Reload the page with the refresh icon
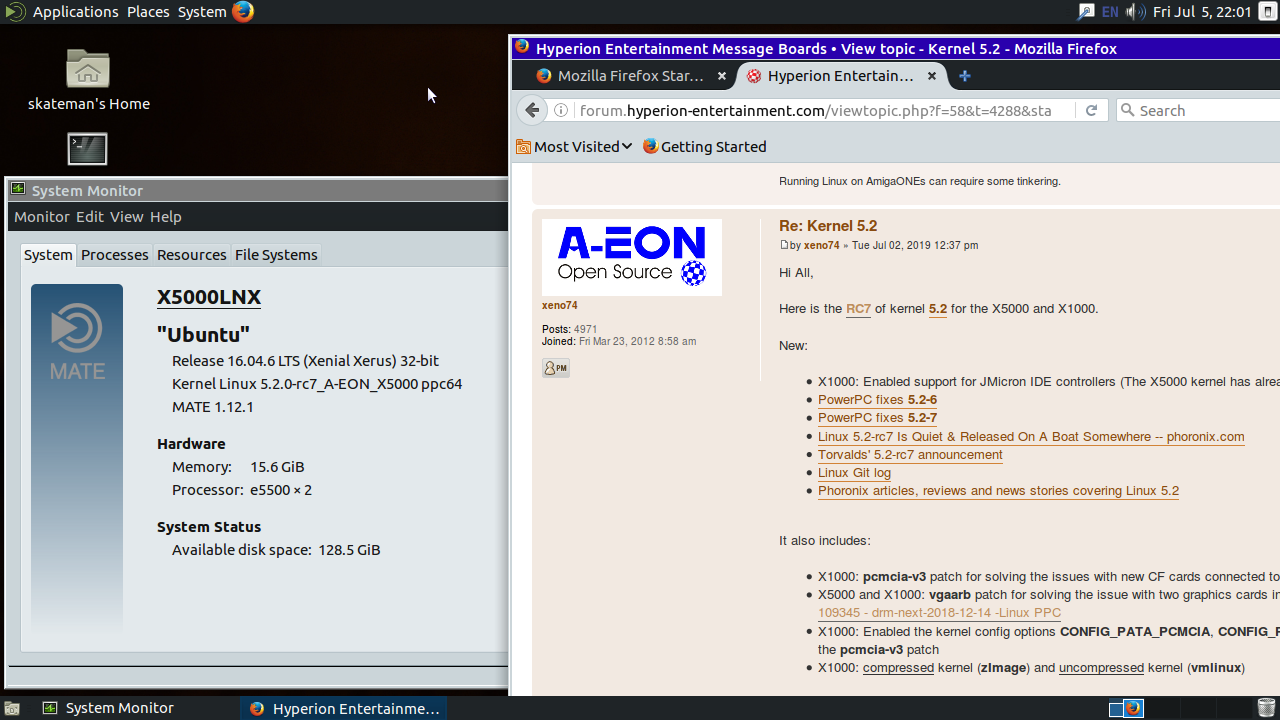Viewport: 1280px width, 720px height. click(1091, 111)
